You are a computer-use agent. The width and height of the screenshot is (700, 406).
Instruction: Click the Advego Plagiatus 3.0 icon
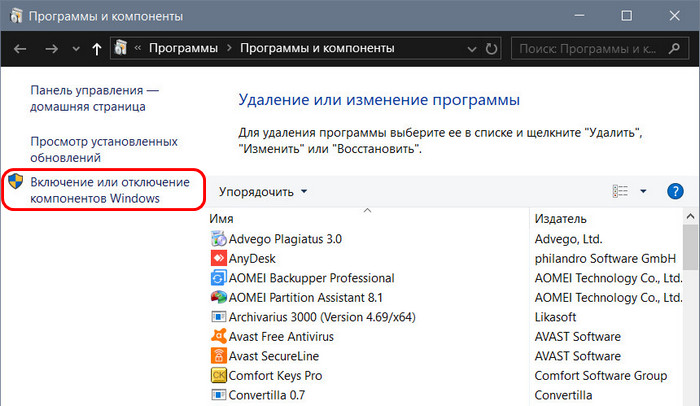click(x=218, y=239)
